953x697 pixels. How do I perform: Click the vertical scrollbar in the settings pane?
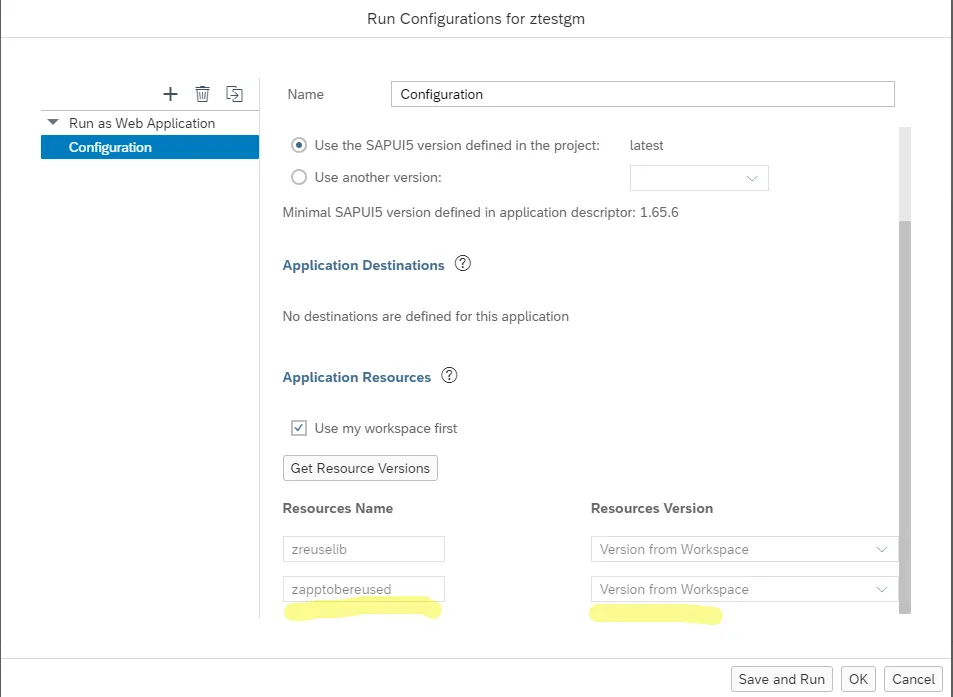pyautogui.click(x=905, y=400)
